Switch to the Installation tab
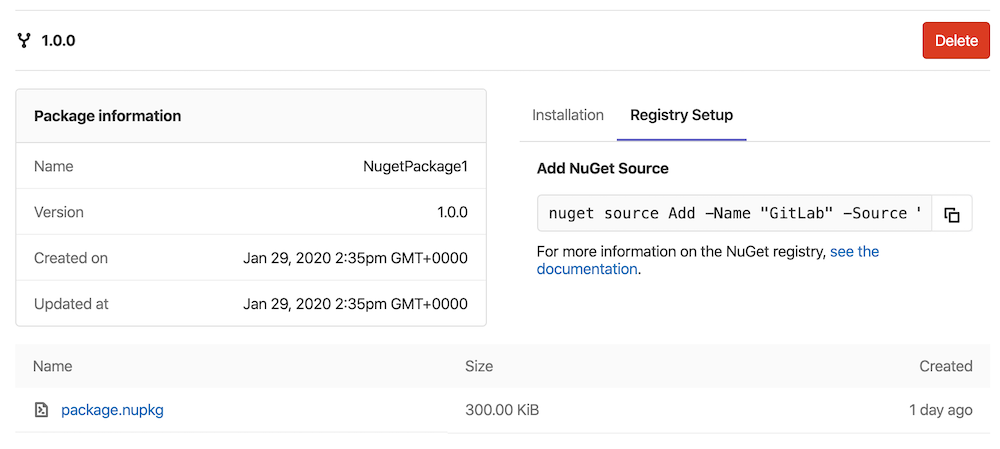 [x=568, y=115]
